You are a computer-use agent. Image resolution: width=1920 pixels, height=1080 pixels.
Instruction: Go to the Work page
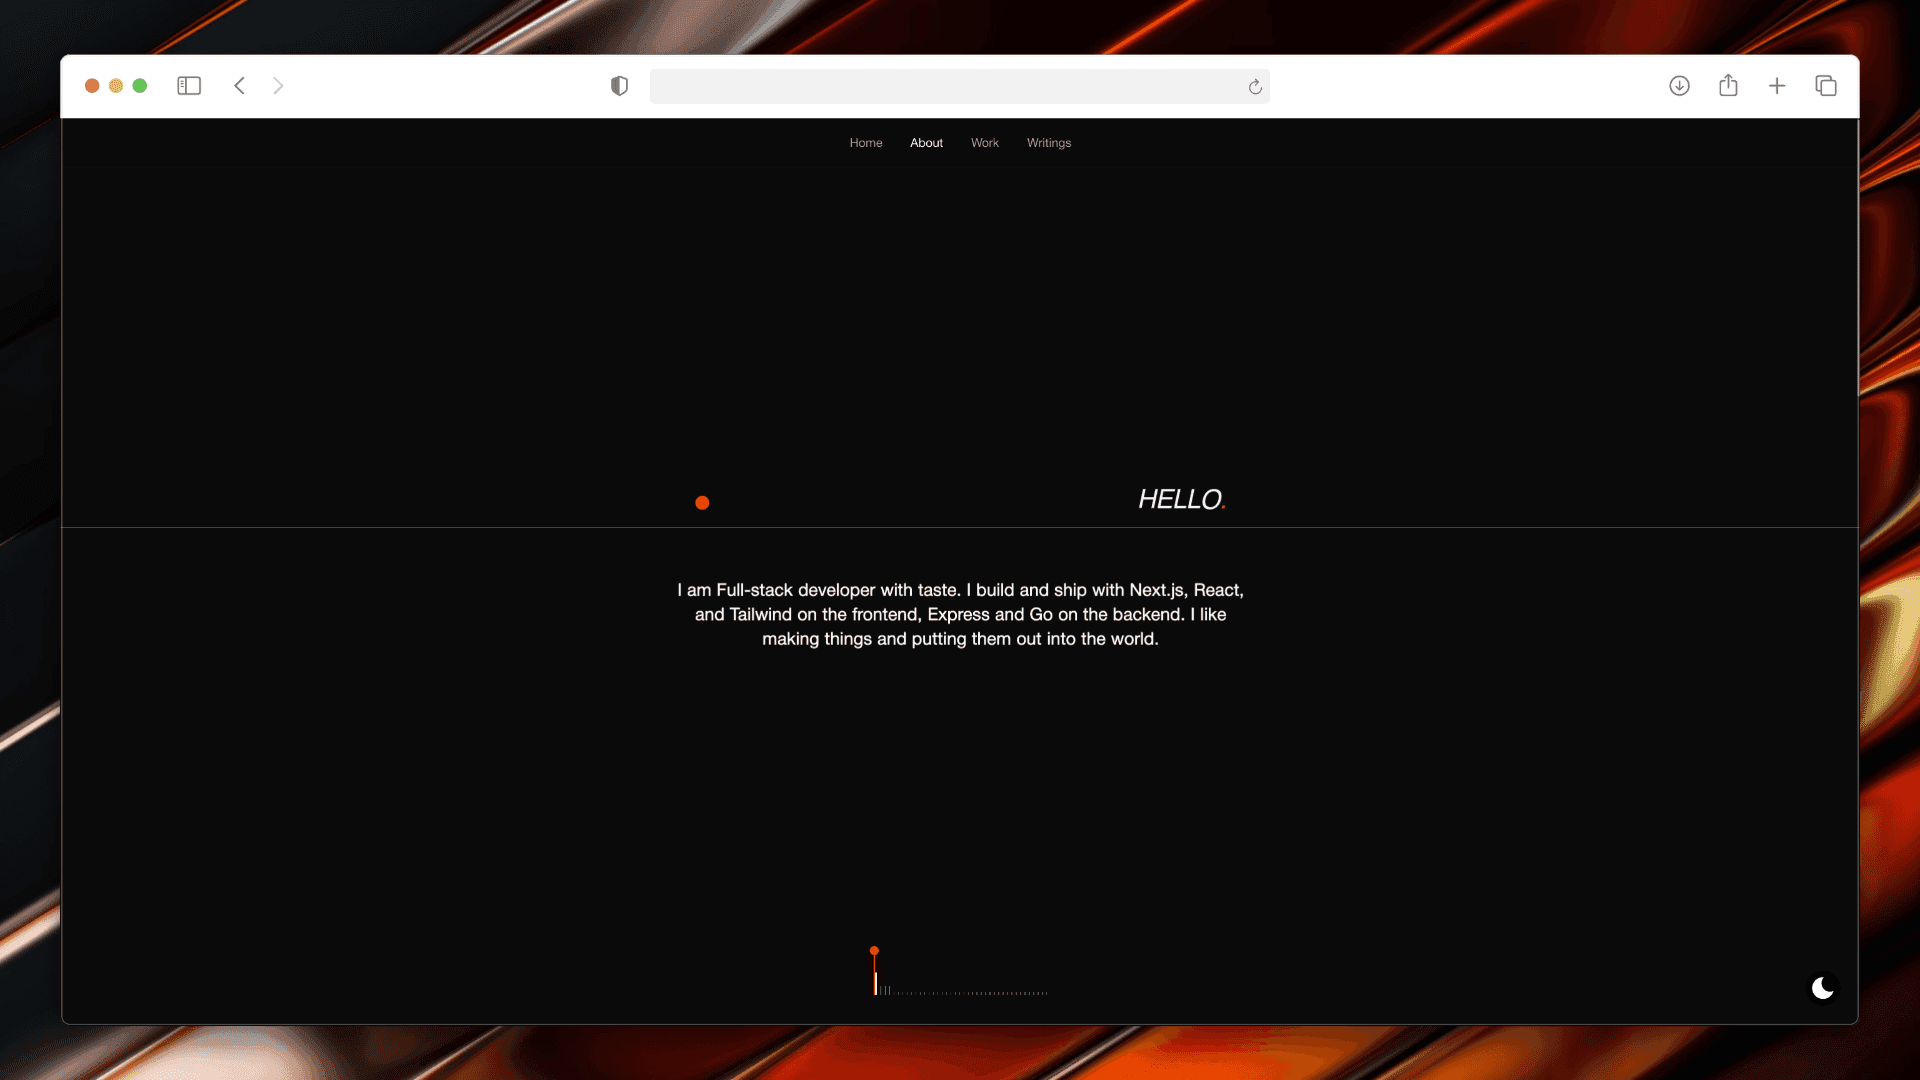click(x=985, y=143)
